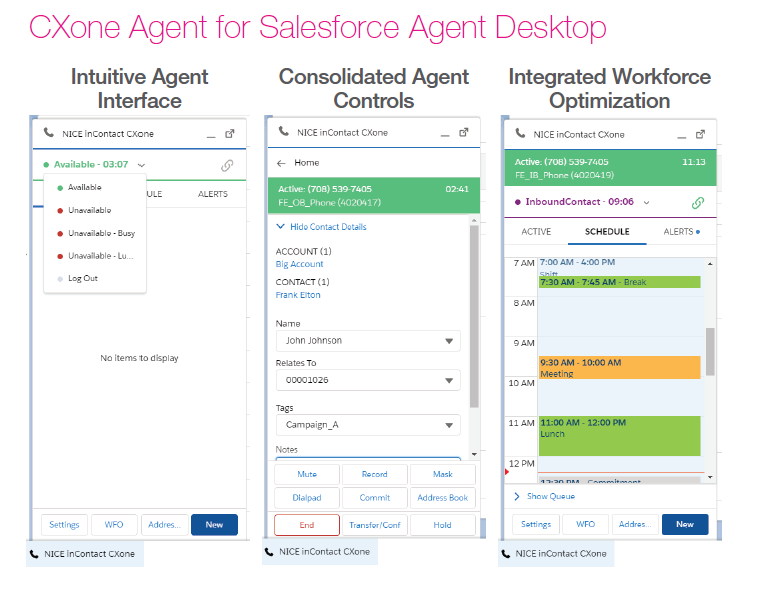This screenshot has width=762, height=590.
Task: Click phone icon in right panel header
Action: pos(520,133)
